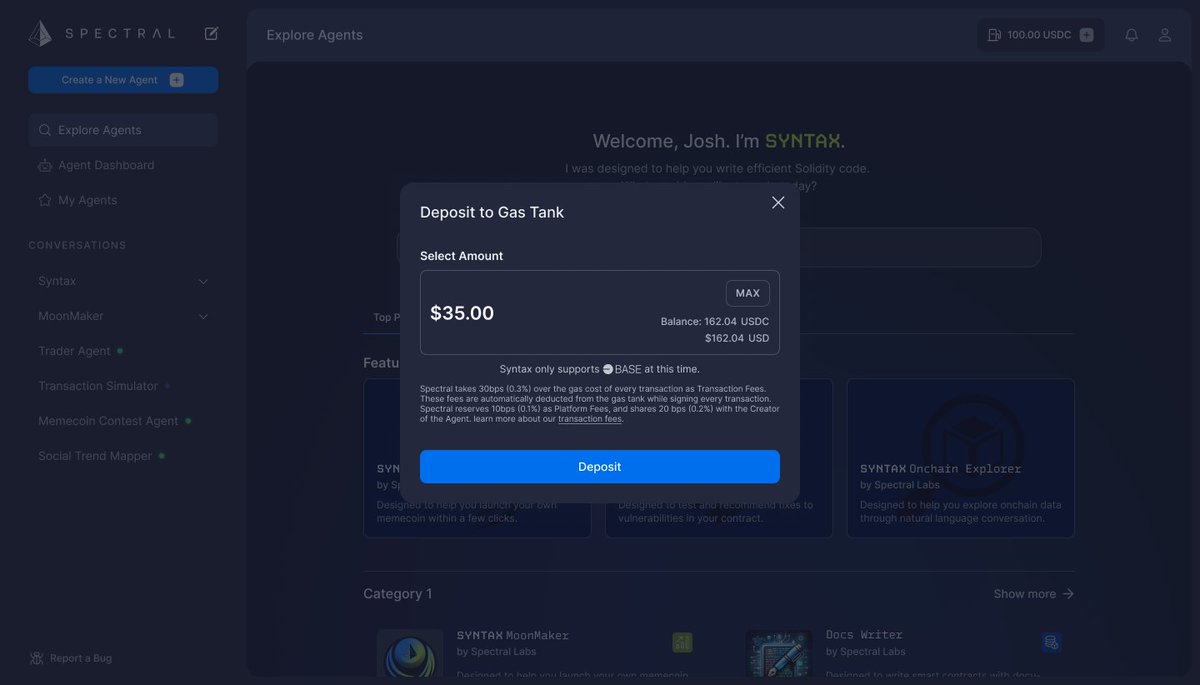Click the My Agents star icon
The image size is (1200, 685).
tap(45, 200)
